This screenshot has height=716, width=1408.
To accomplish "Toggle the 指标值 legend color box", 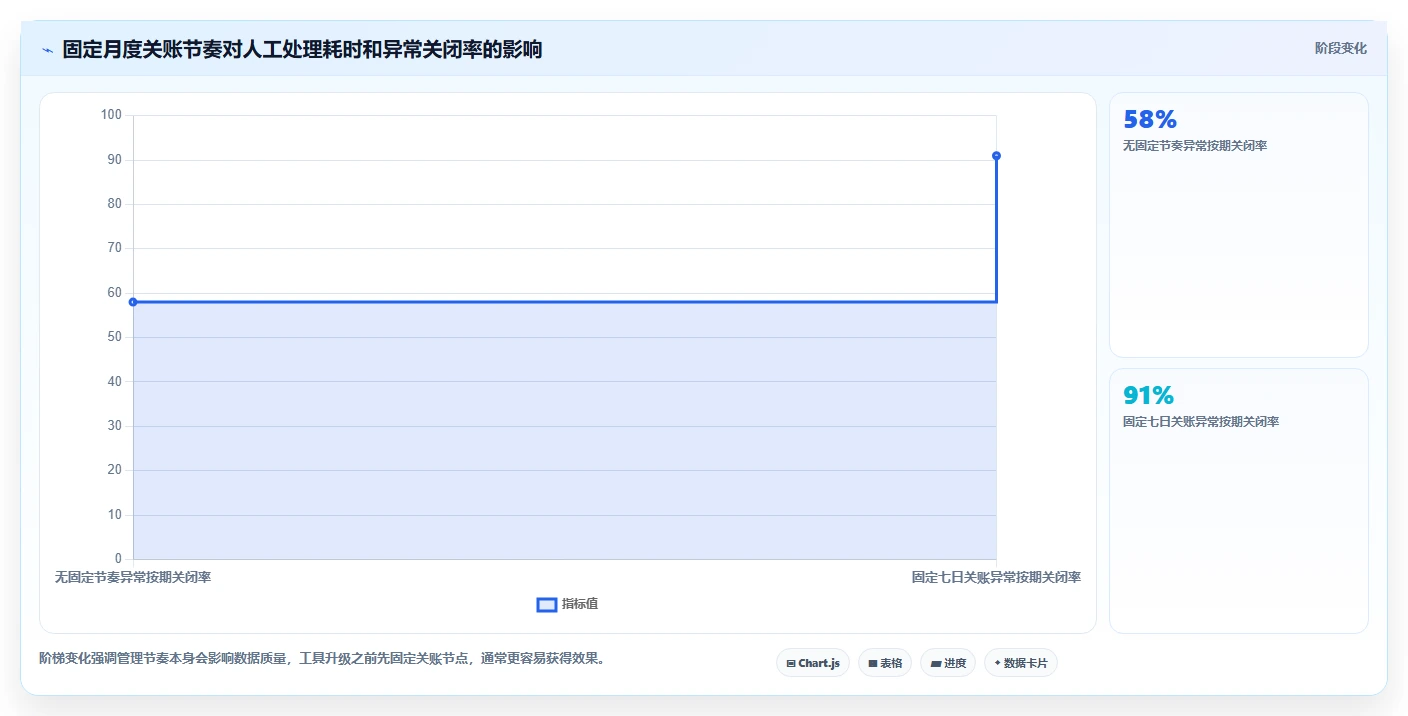I will [x=547, y=605].
